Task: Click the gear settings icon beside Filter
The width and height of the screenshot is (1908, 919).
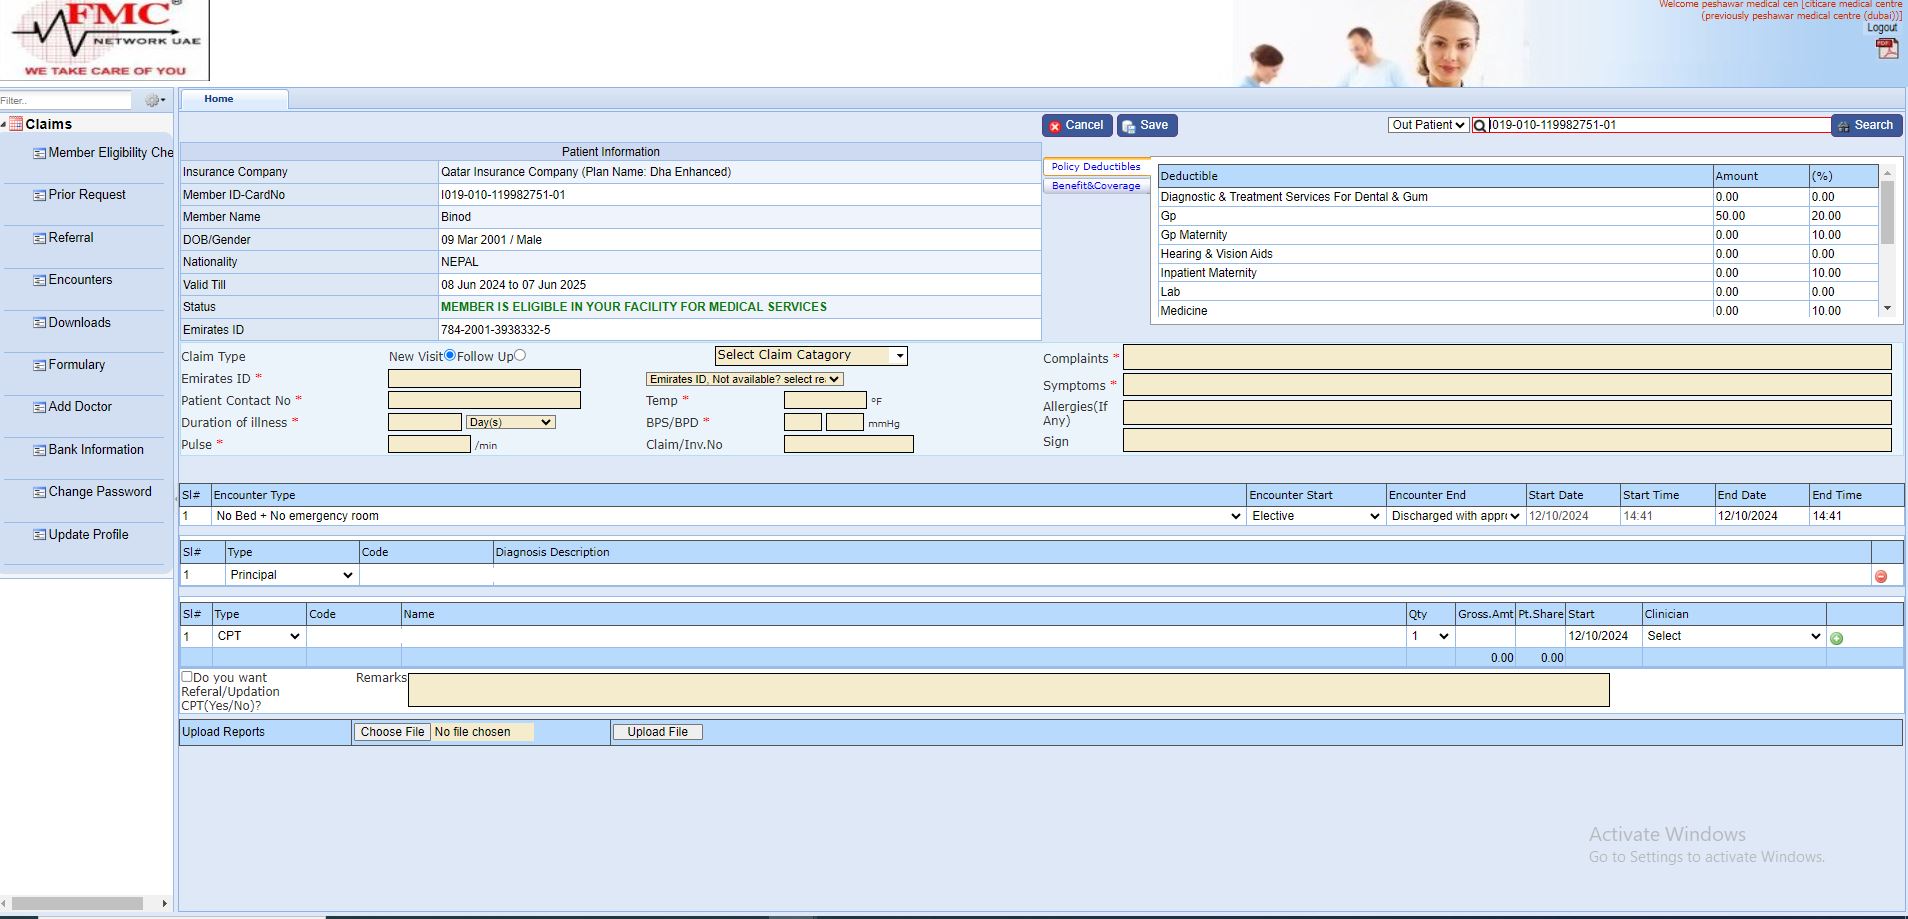Action: click(154, 100)
